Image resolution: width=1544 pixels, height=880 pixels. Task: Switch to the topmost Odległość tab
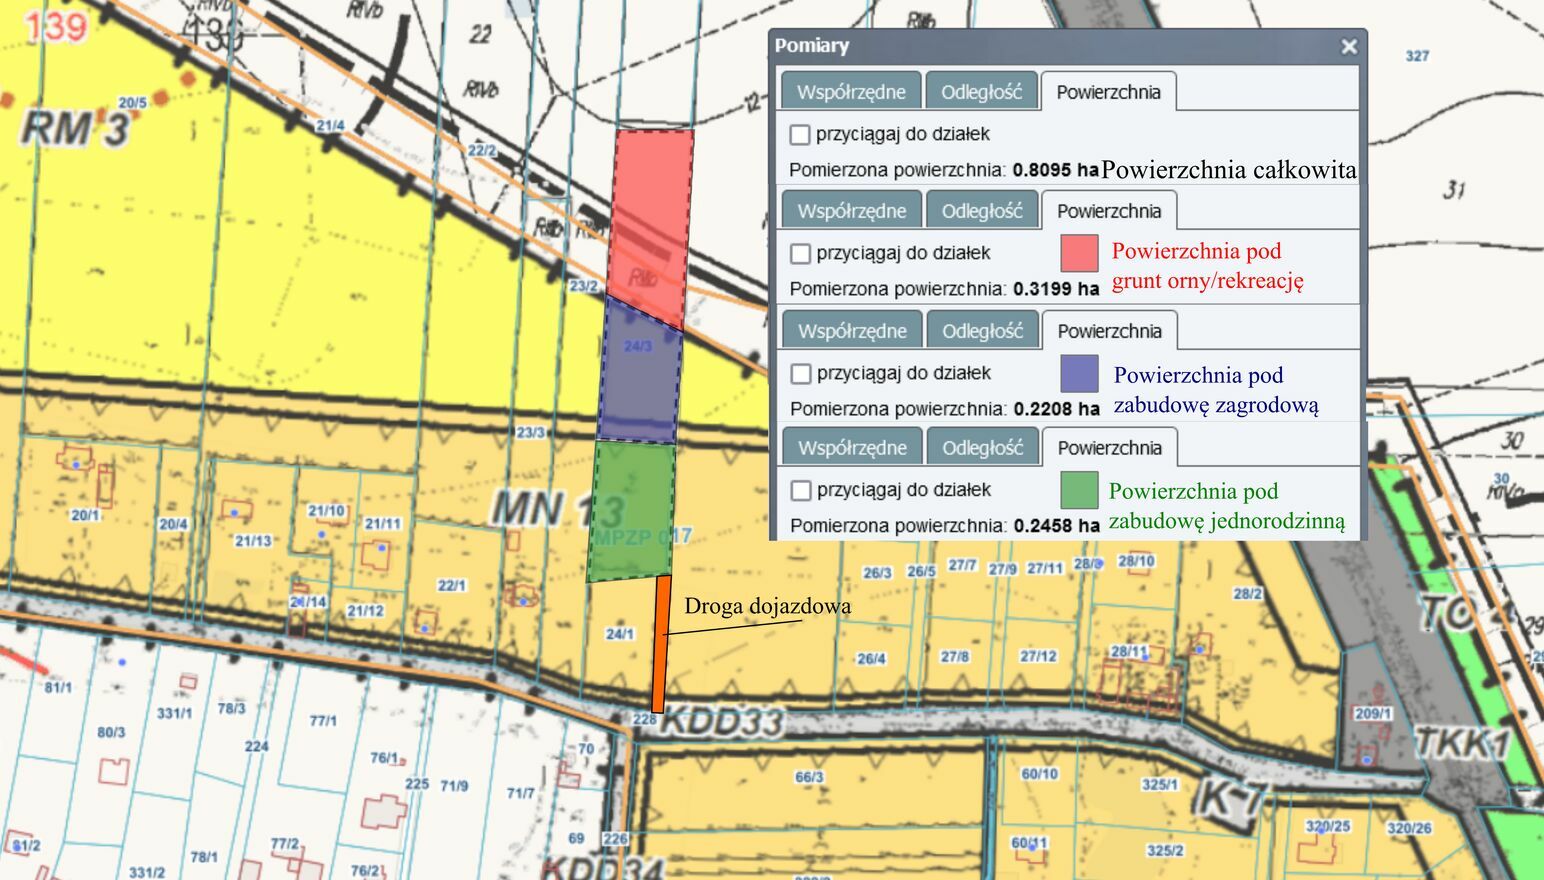point(981,92)
